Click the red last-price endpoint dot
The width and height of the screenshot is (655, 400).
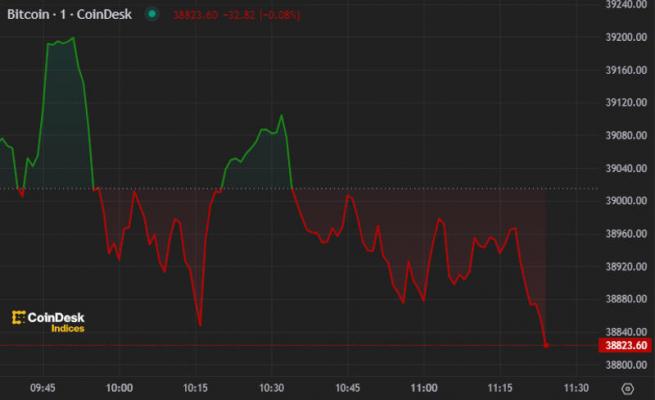click(547, 346)
